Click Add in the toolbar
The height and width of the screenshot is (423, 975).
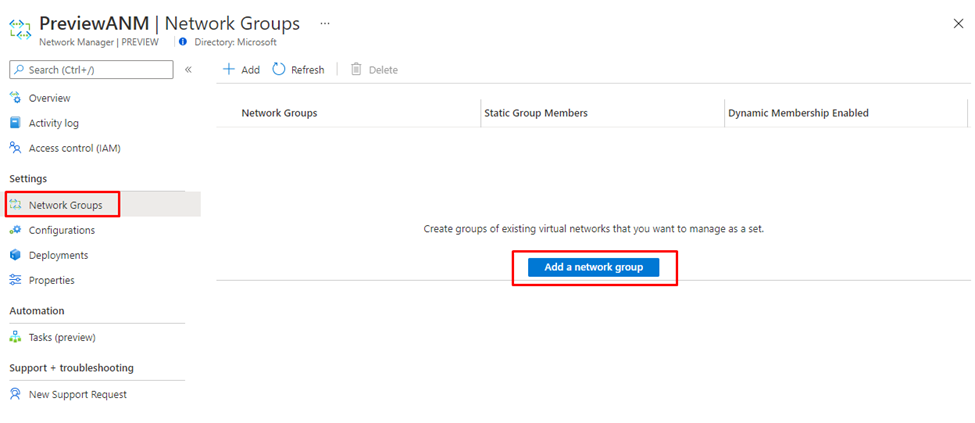(x=241, y=70)
